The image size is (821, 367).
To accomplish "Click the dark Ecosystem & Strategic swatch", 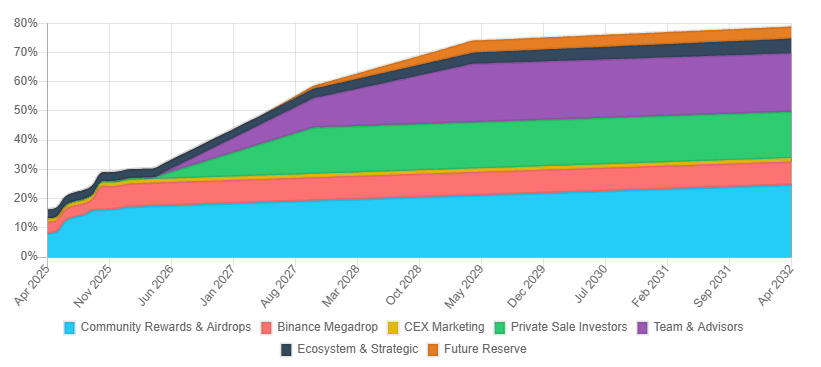I will pos(286,350).
